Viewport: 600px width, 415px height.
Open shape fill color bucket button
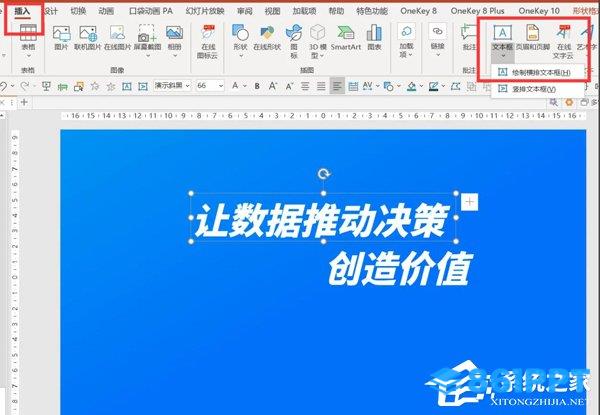pyautogui.click(x=411, y=86)
